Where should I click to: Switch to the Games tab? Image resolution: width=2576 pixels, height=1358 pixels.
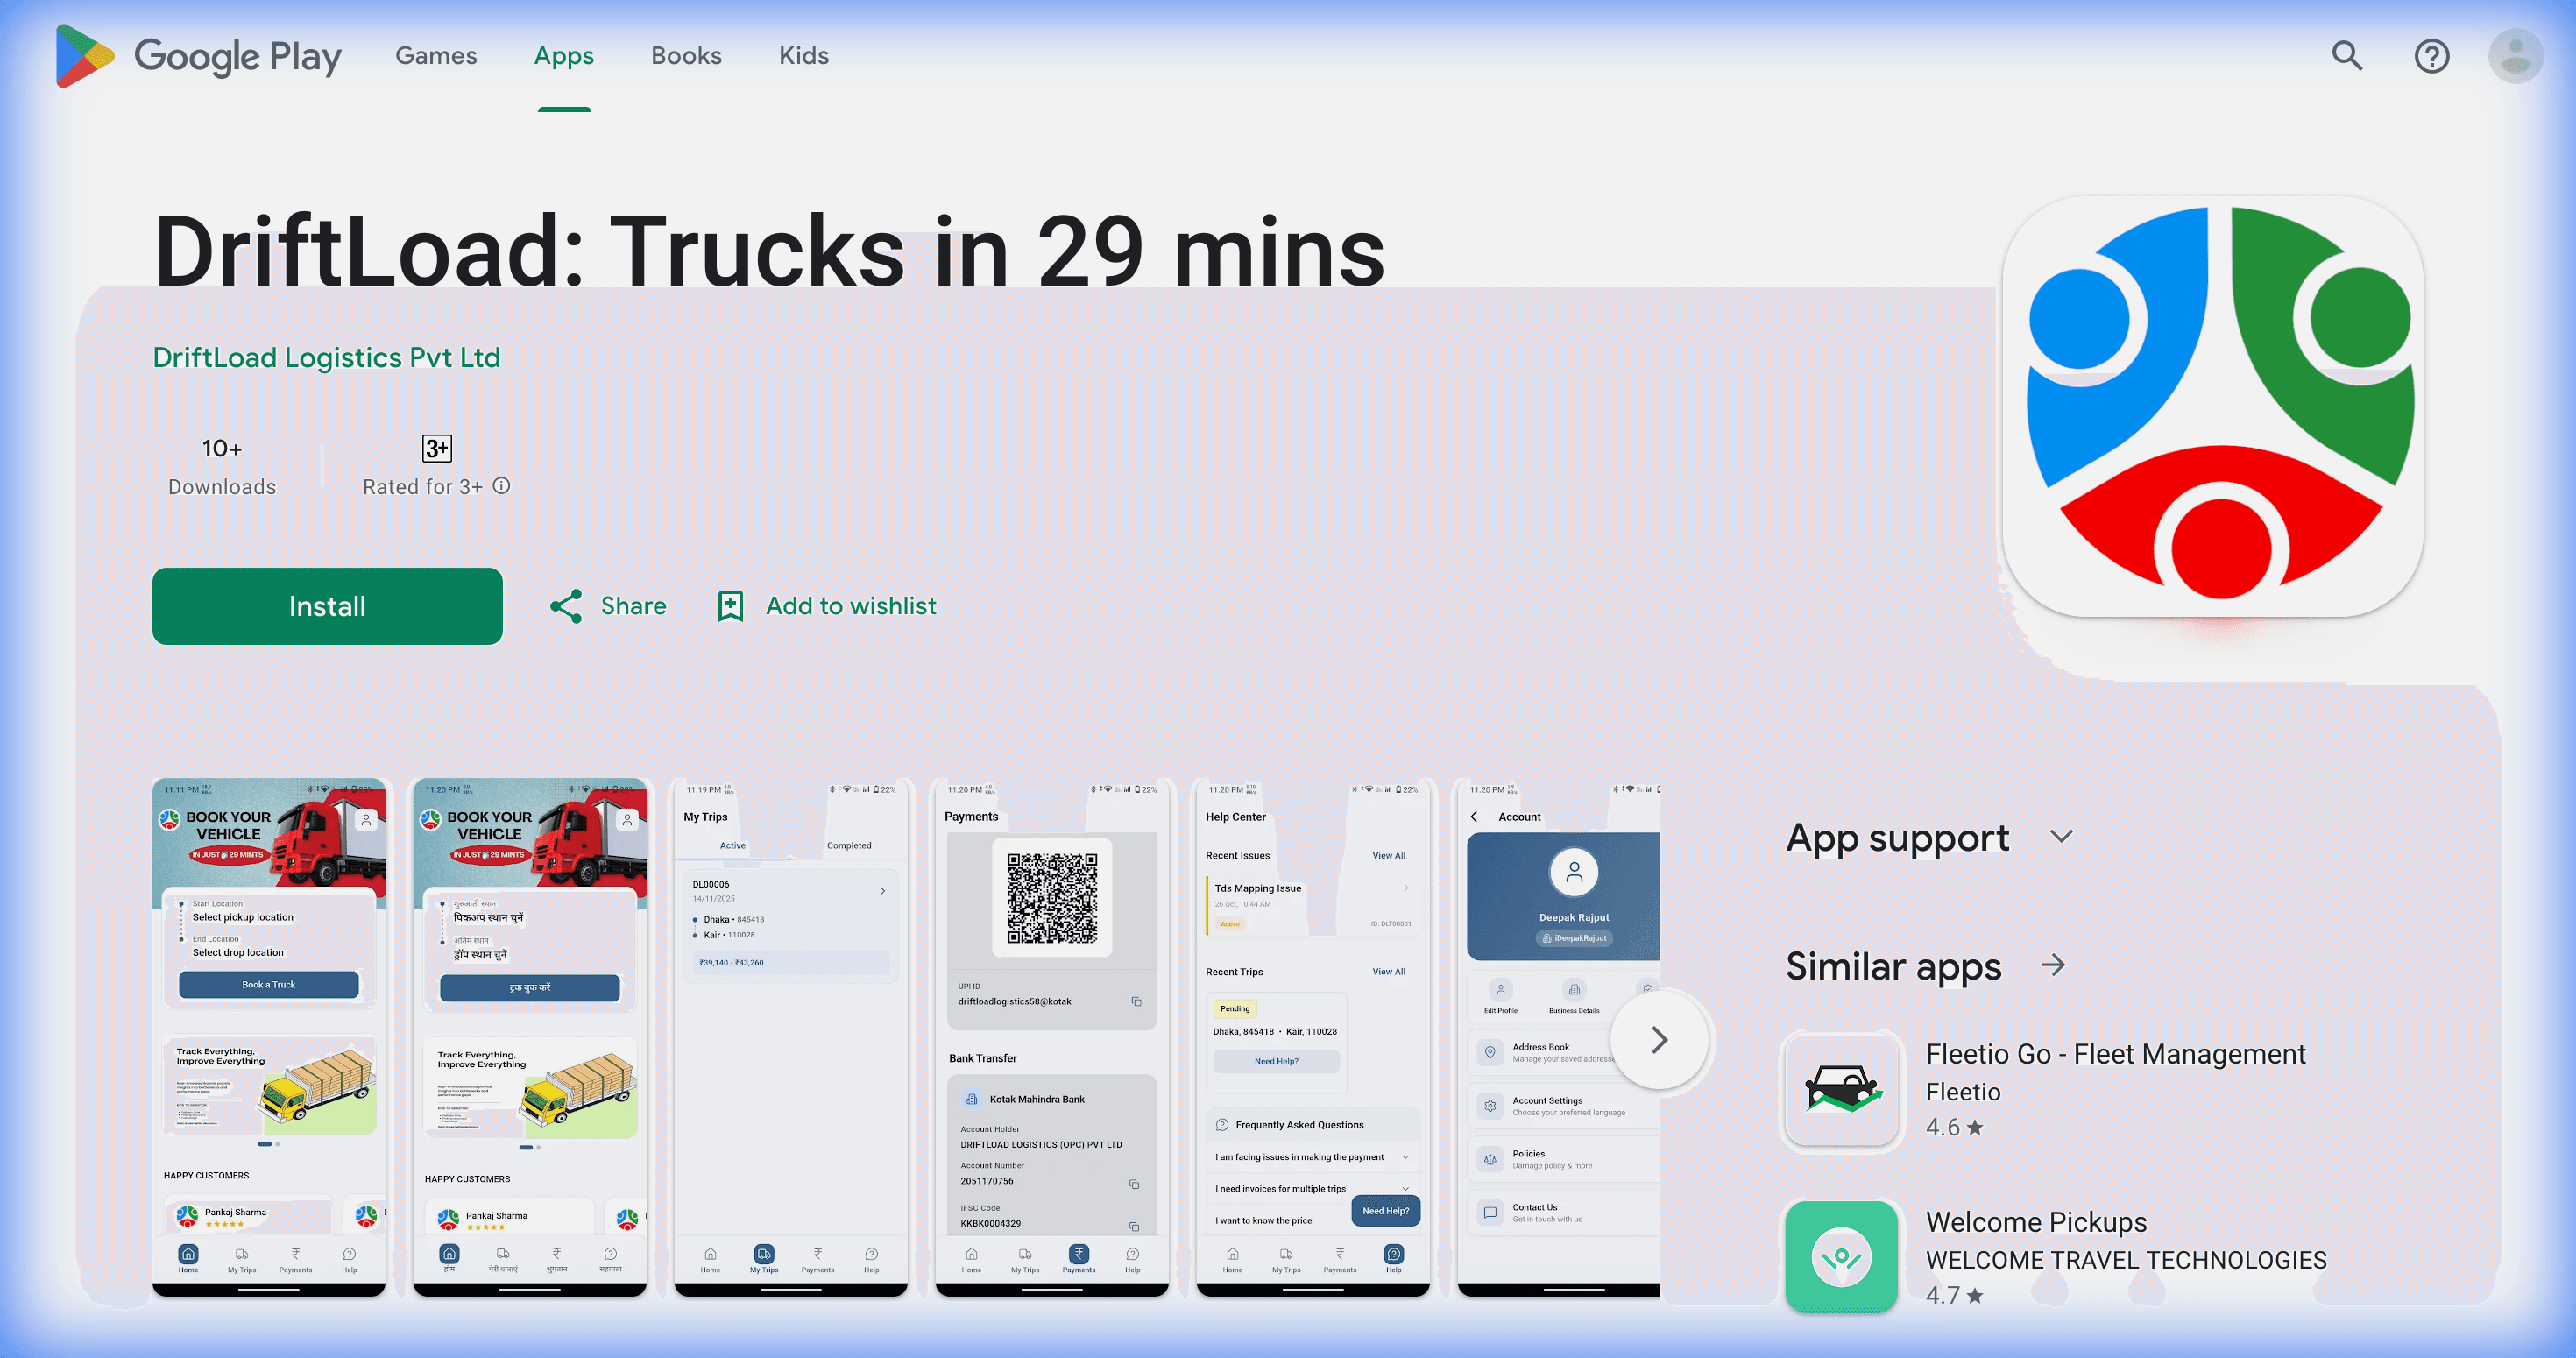point(435,56)
